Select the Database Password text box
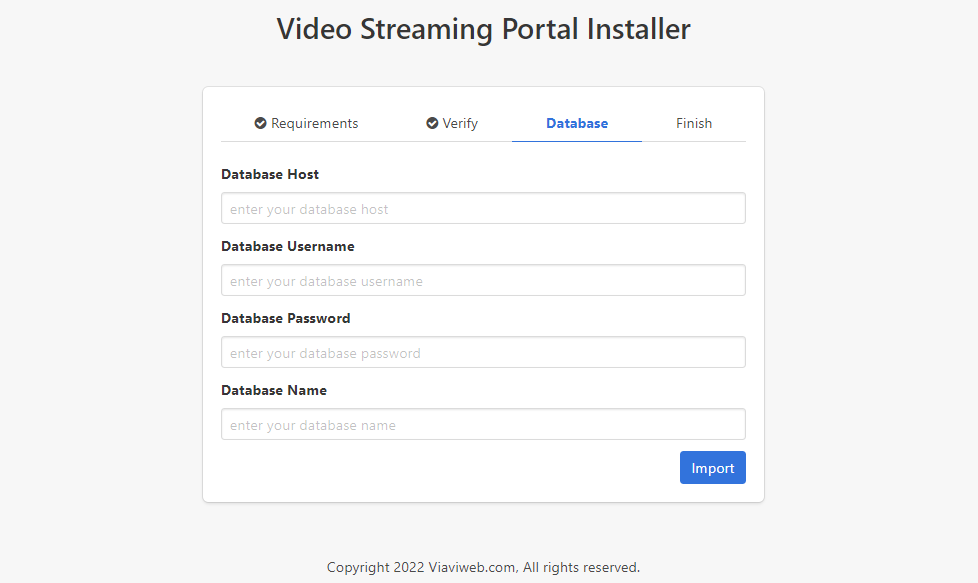Viewport: 978px width, 583px height. (x=483, y=353)
